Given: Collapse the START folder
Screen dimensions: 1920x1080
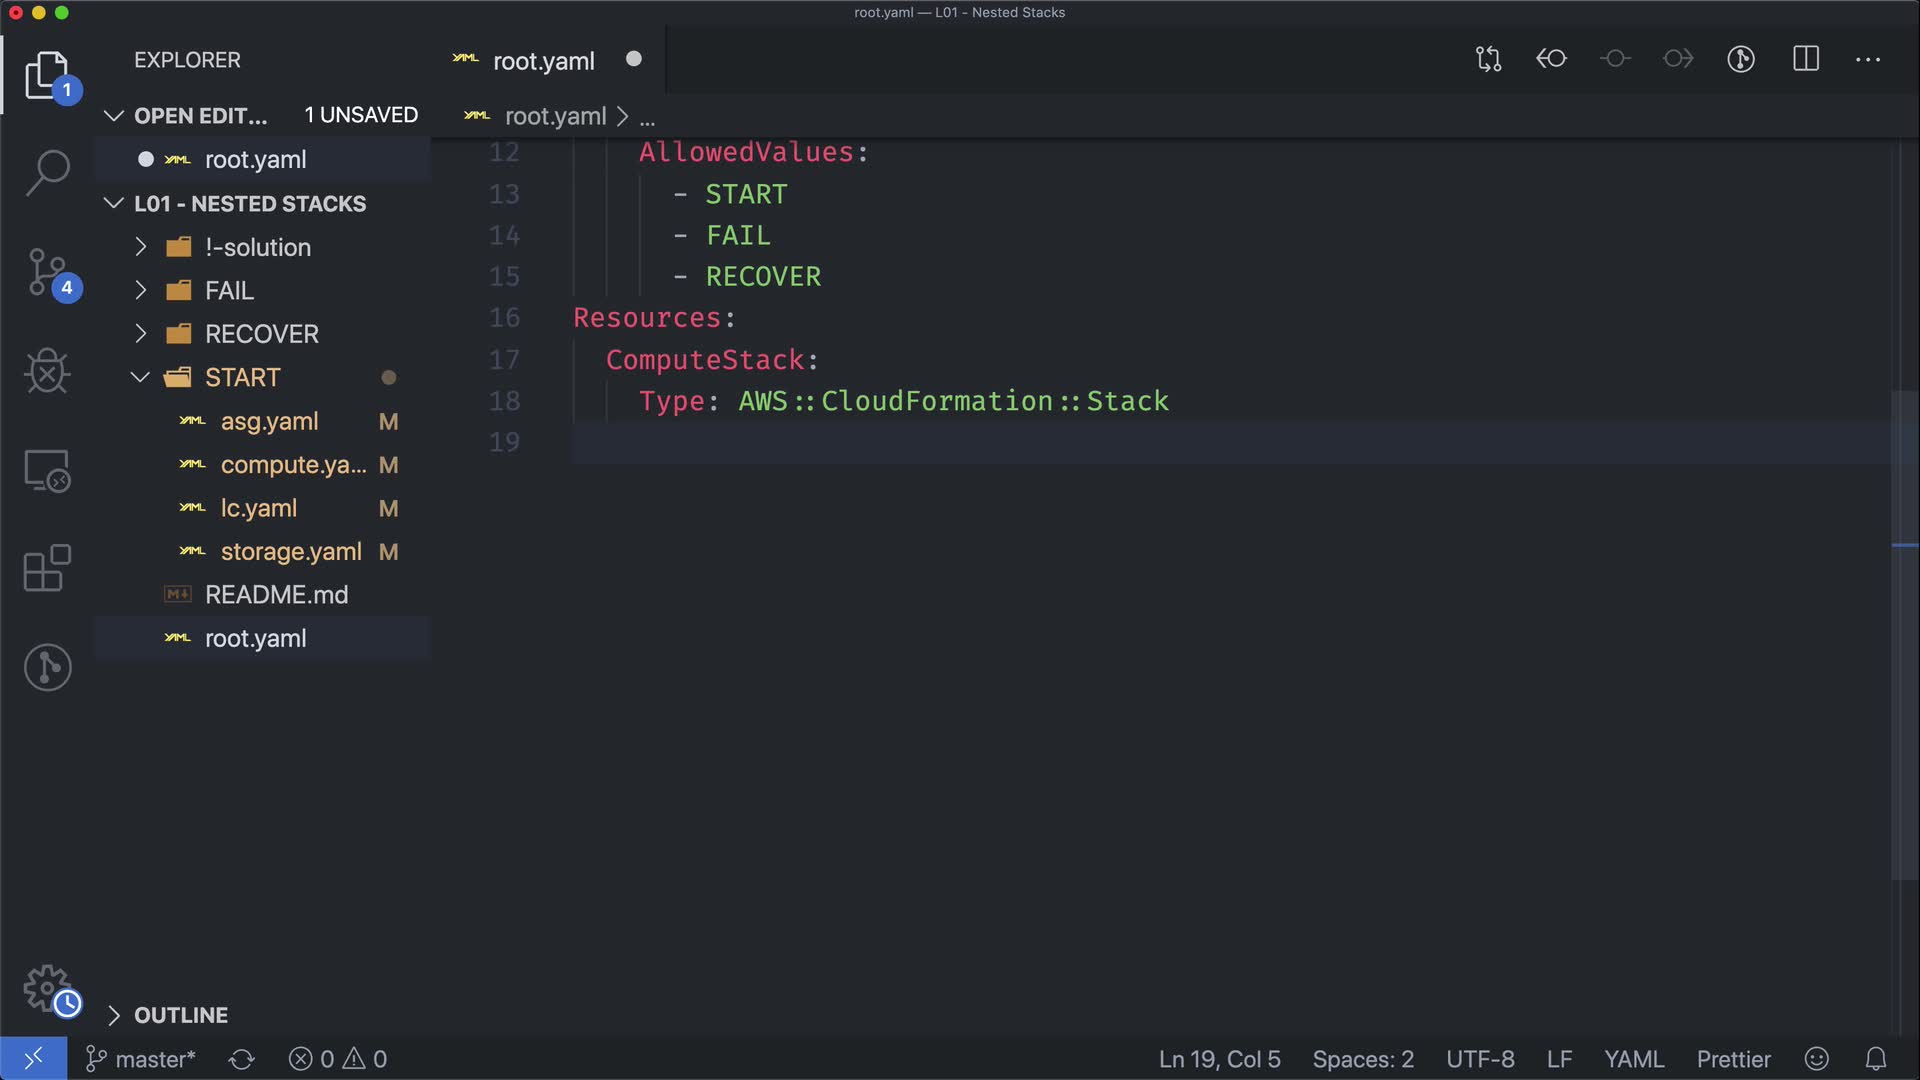Looking at the screenshot, I should point(242,377).
